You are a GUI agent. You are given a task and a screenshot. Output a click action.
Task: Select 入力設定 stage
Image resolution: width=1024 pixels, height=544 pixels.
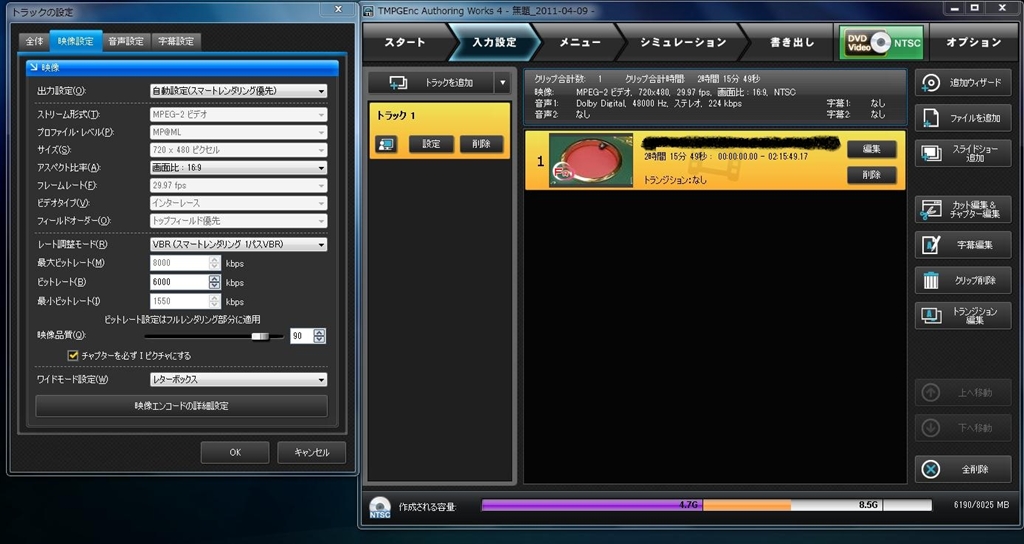(x=494, y=42)
